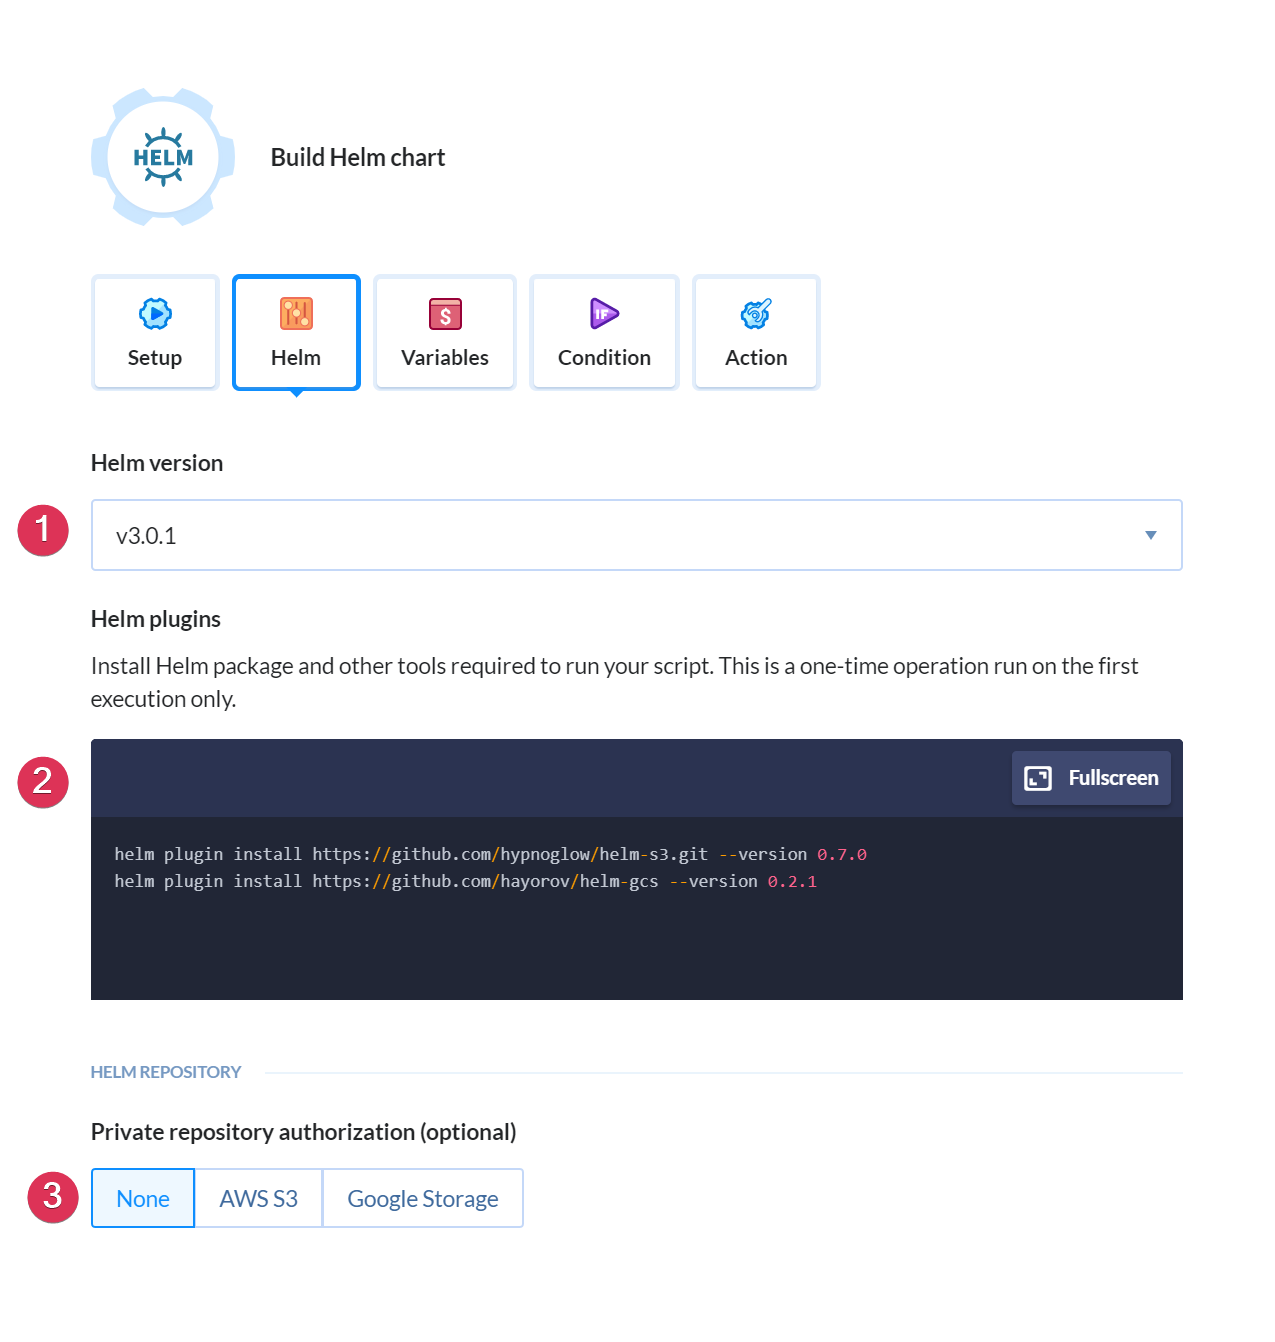
Task: Choose Google Storage repository authorization
Action: point(423,1198)
